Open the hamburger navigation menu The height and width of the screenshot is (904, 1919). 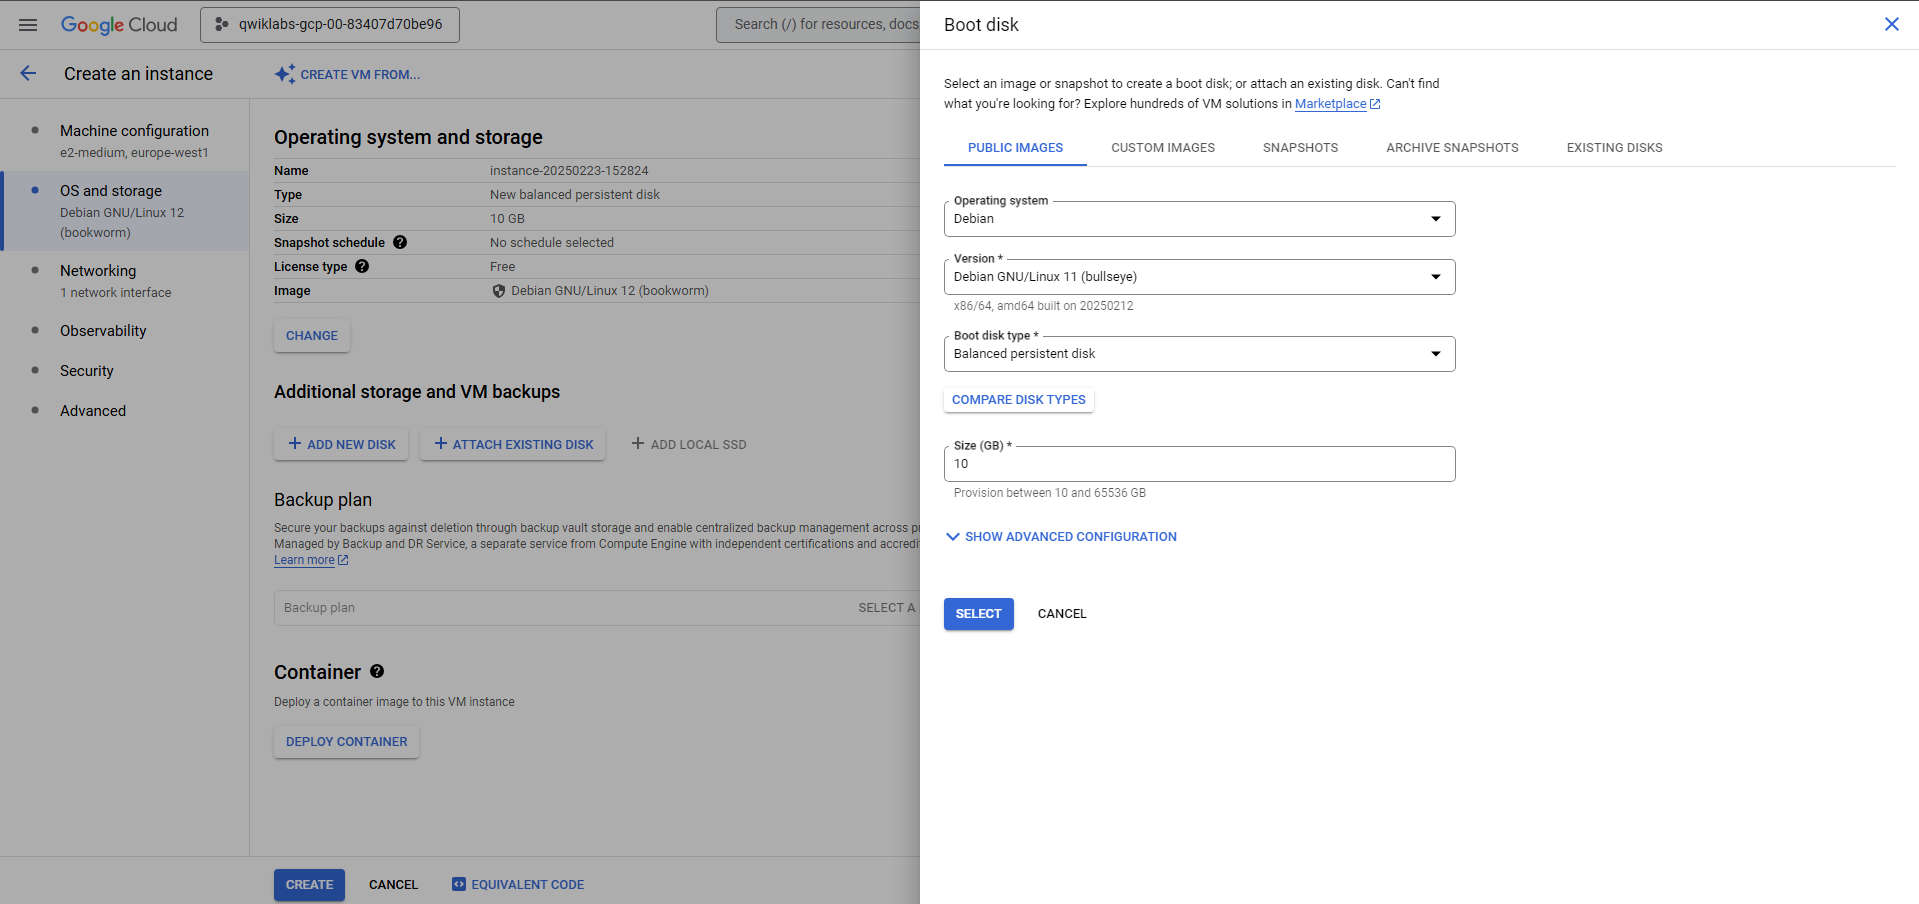click(x=28, y=25)
